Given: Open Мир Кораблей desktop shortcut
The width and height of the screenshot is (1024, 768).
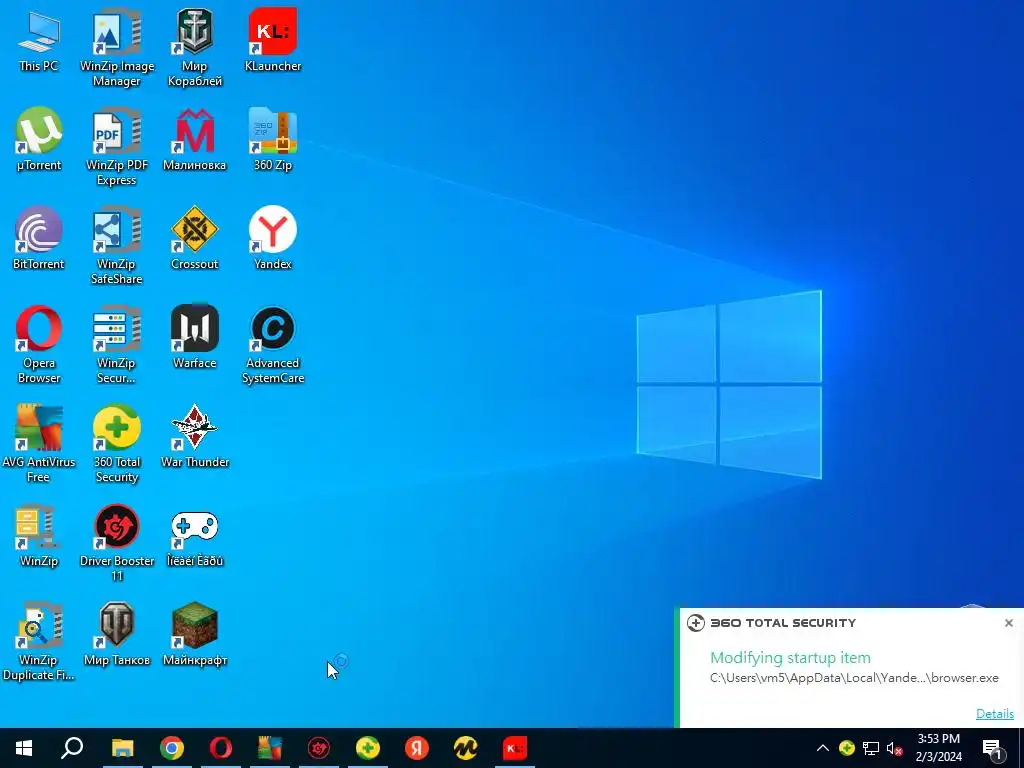Looking at the screenshot, I should [x=195, y=48].
